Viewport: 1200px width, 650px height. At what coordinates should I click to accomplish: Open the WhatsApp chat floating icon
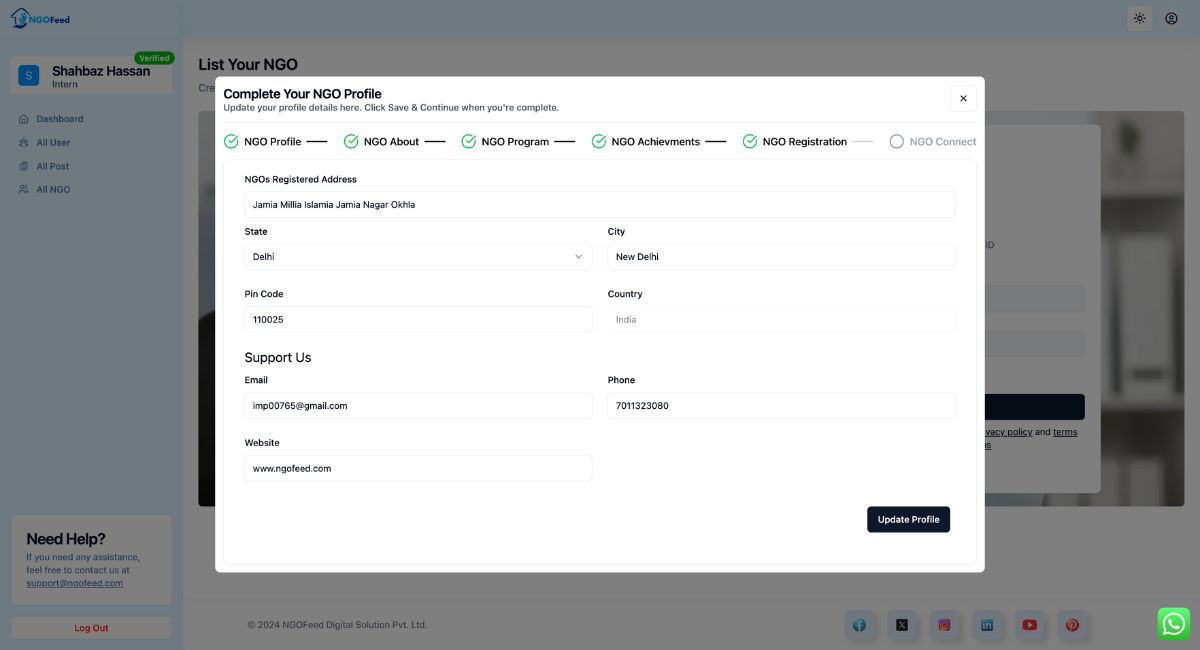(x=1173, y=622)
